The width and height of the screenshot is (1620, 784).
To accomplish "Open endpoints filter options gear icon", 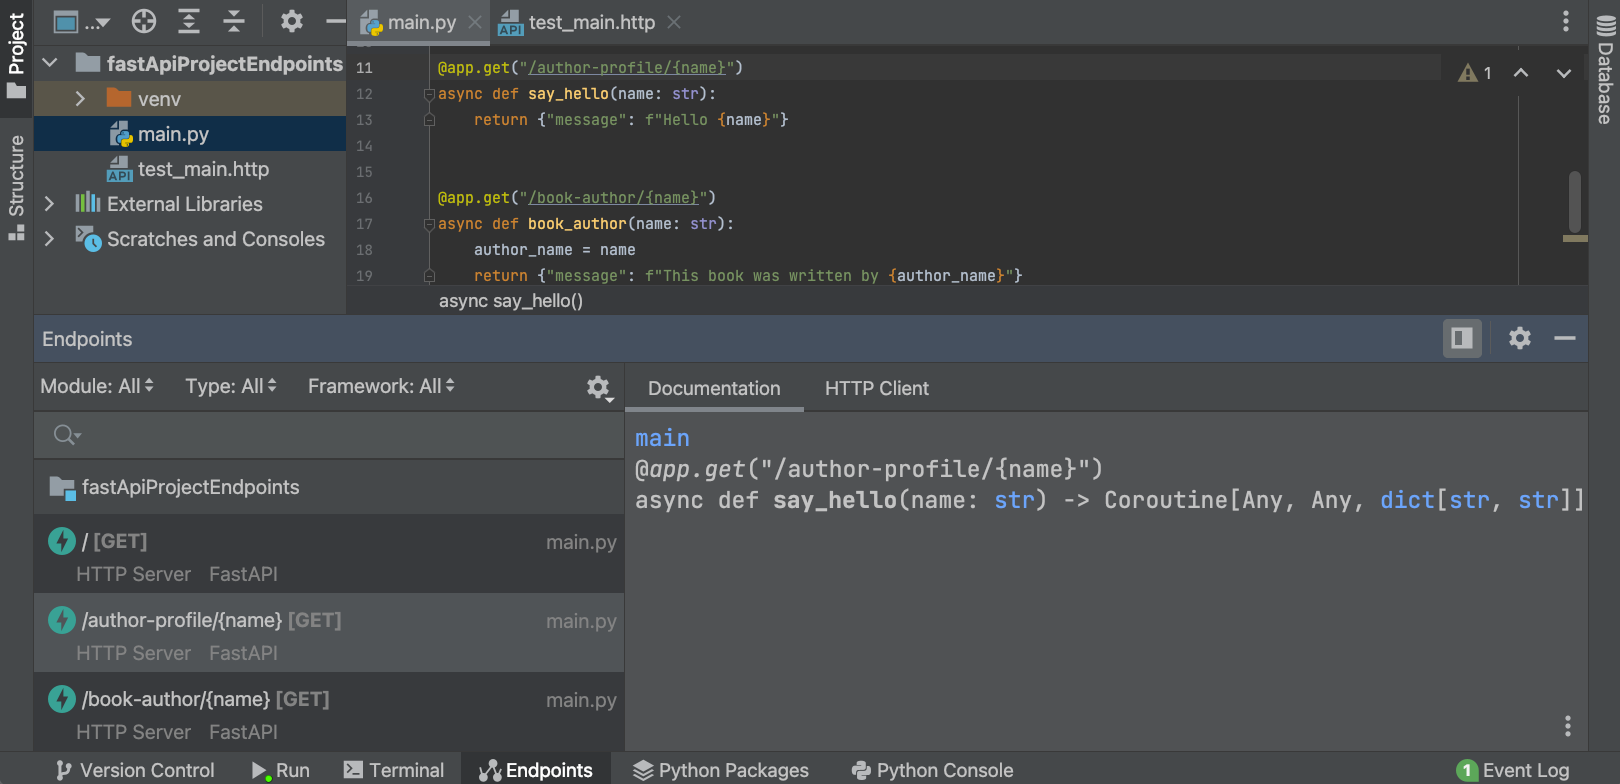I will point(598,387).
